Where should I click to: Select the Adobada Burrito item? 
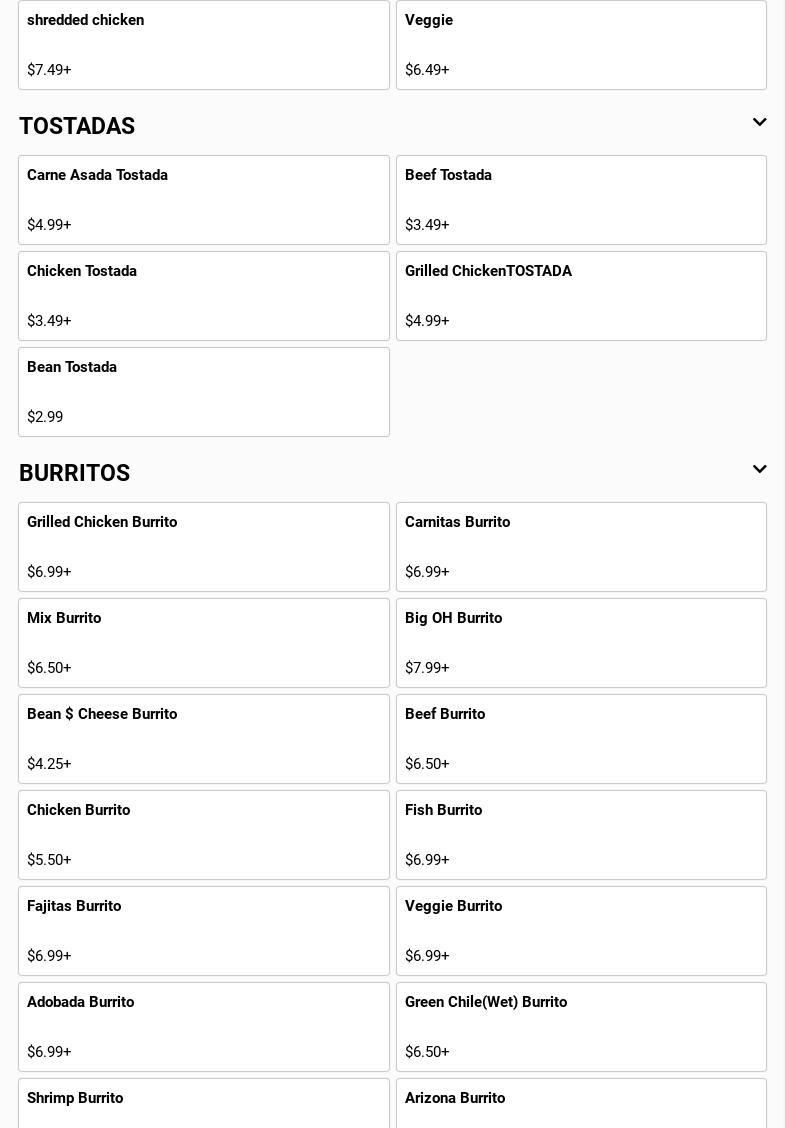pos(204,1027)
